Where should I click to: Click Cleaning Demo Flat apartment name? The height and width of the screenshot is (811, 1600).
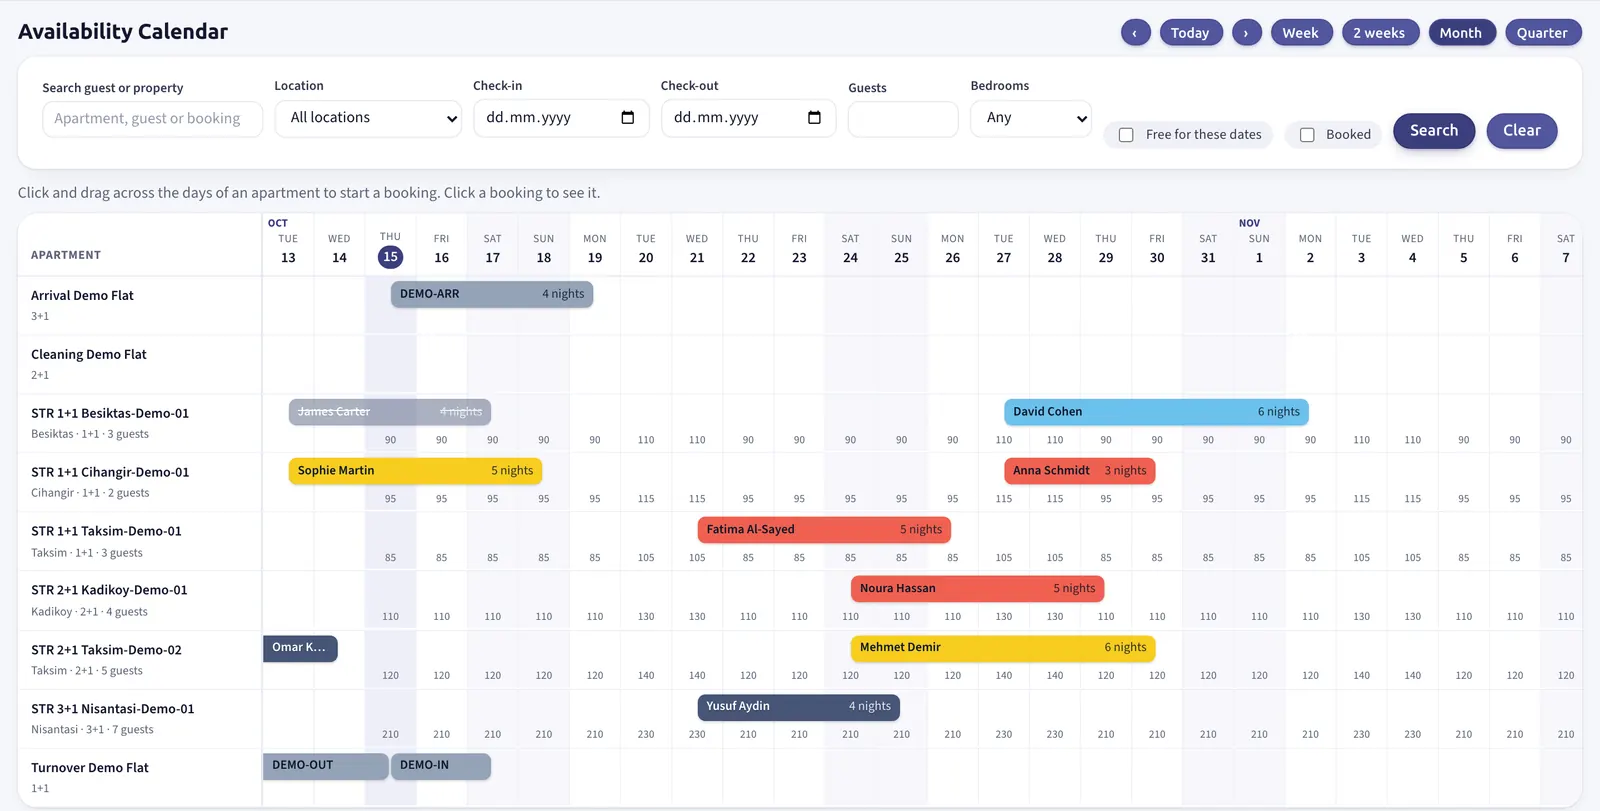(89, 355)
